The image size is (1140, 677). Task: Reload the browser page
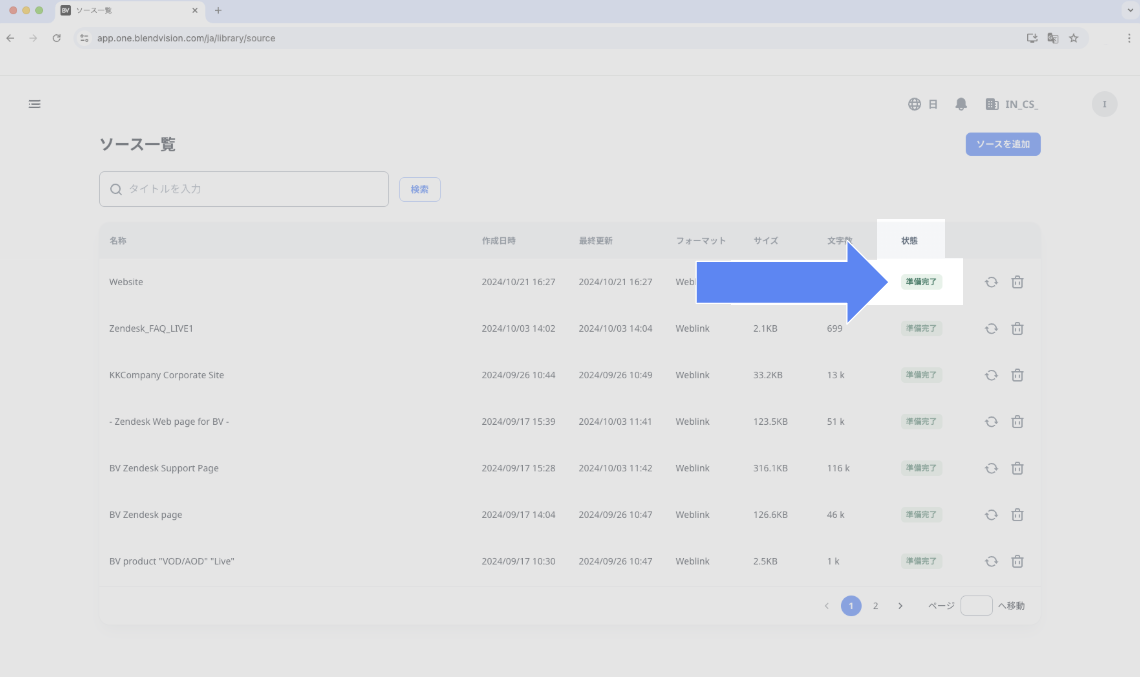pos(57,38)
